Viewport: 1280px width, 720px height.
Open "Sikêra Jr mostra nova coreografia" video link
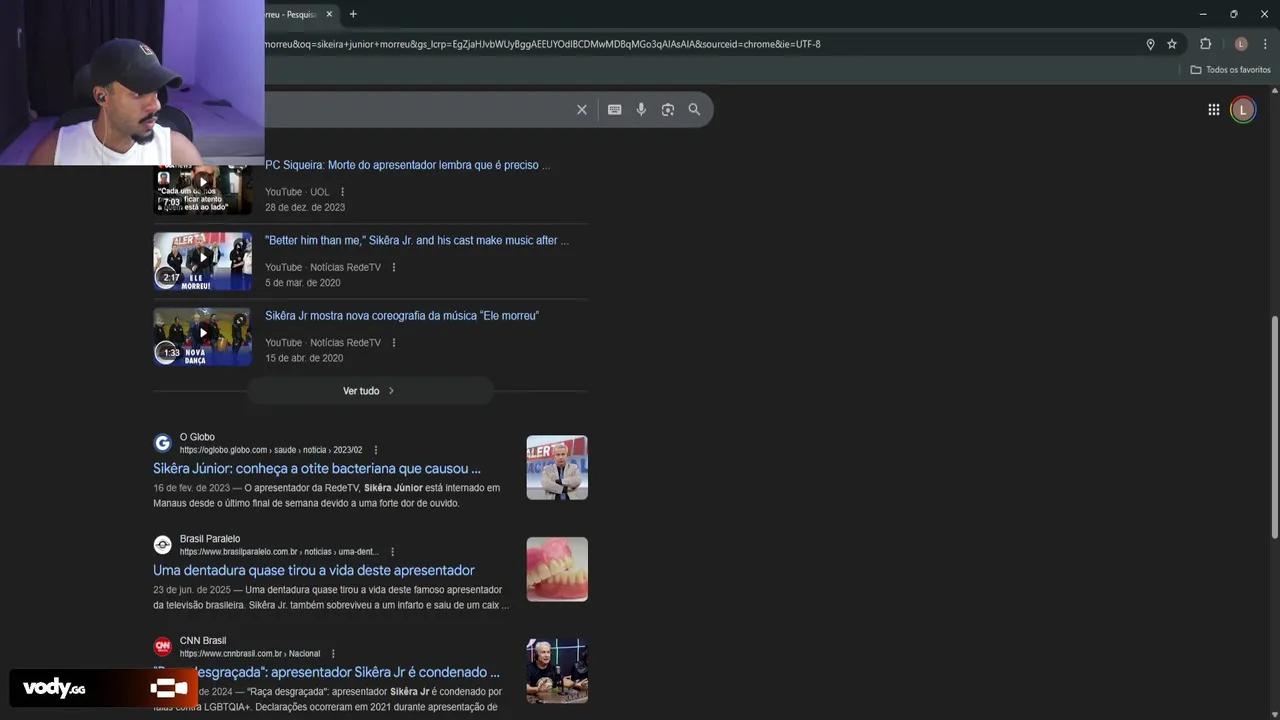pyautogui.click(x=402, y=315)
